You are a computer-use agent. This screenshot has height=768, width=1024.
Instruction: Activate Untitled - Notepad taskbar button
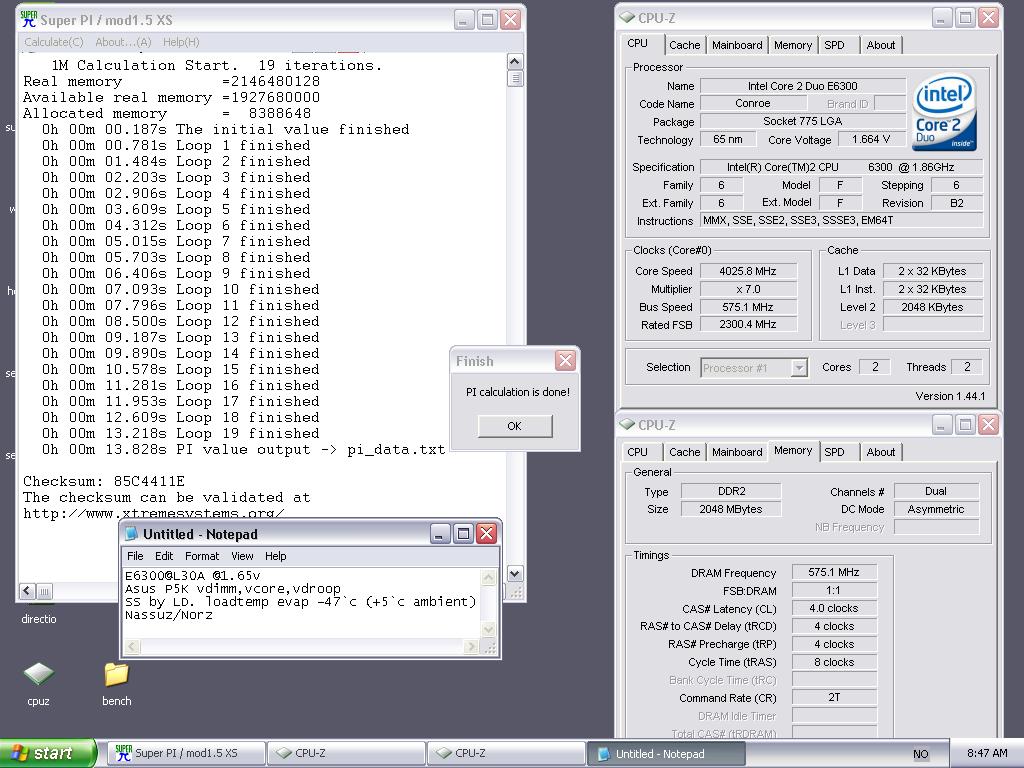point(666,754)
